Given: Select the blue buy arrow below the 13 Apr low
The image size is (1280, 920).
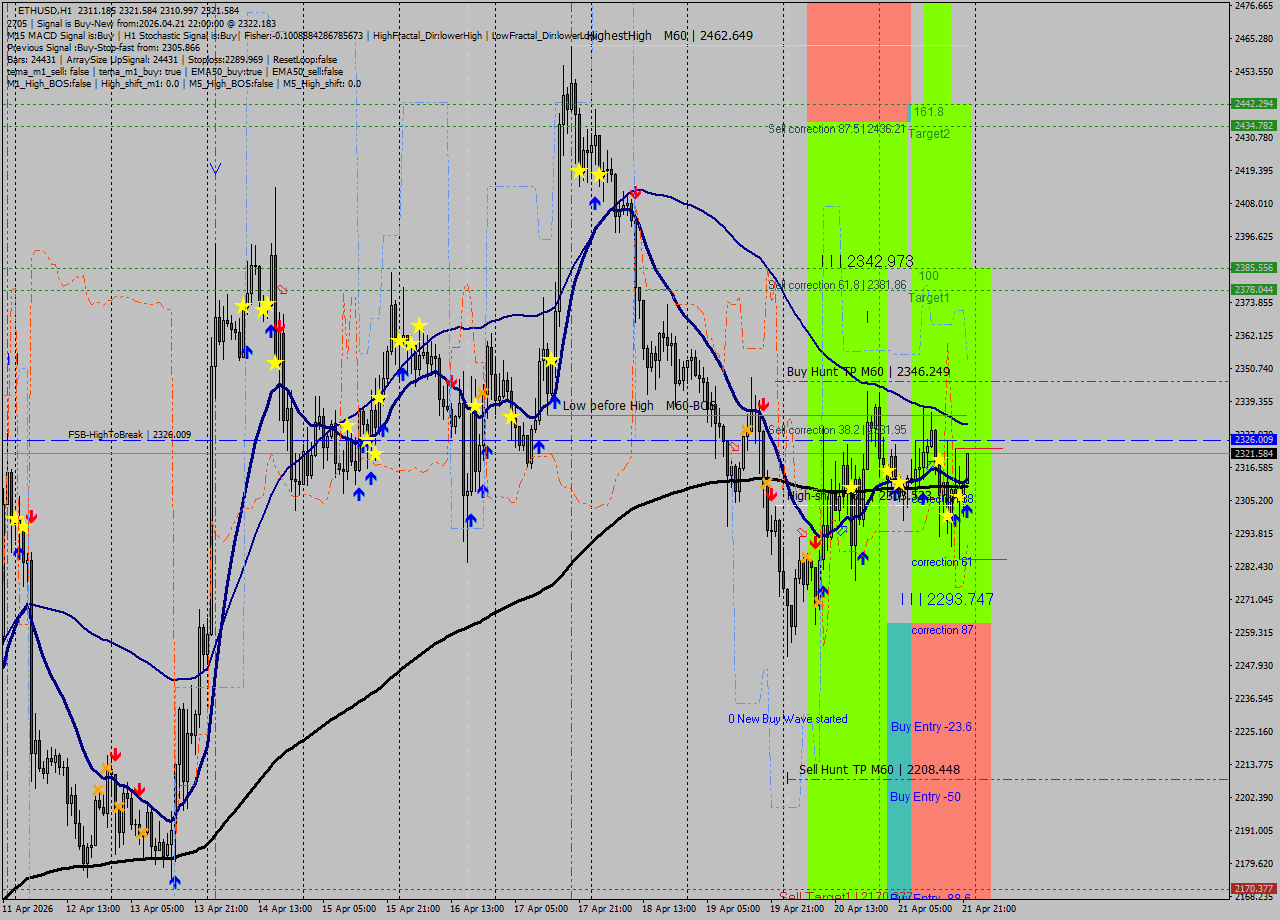Looking at the screenshot, I should coord(176,882).
